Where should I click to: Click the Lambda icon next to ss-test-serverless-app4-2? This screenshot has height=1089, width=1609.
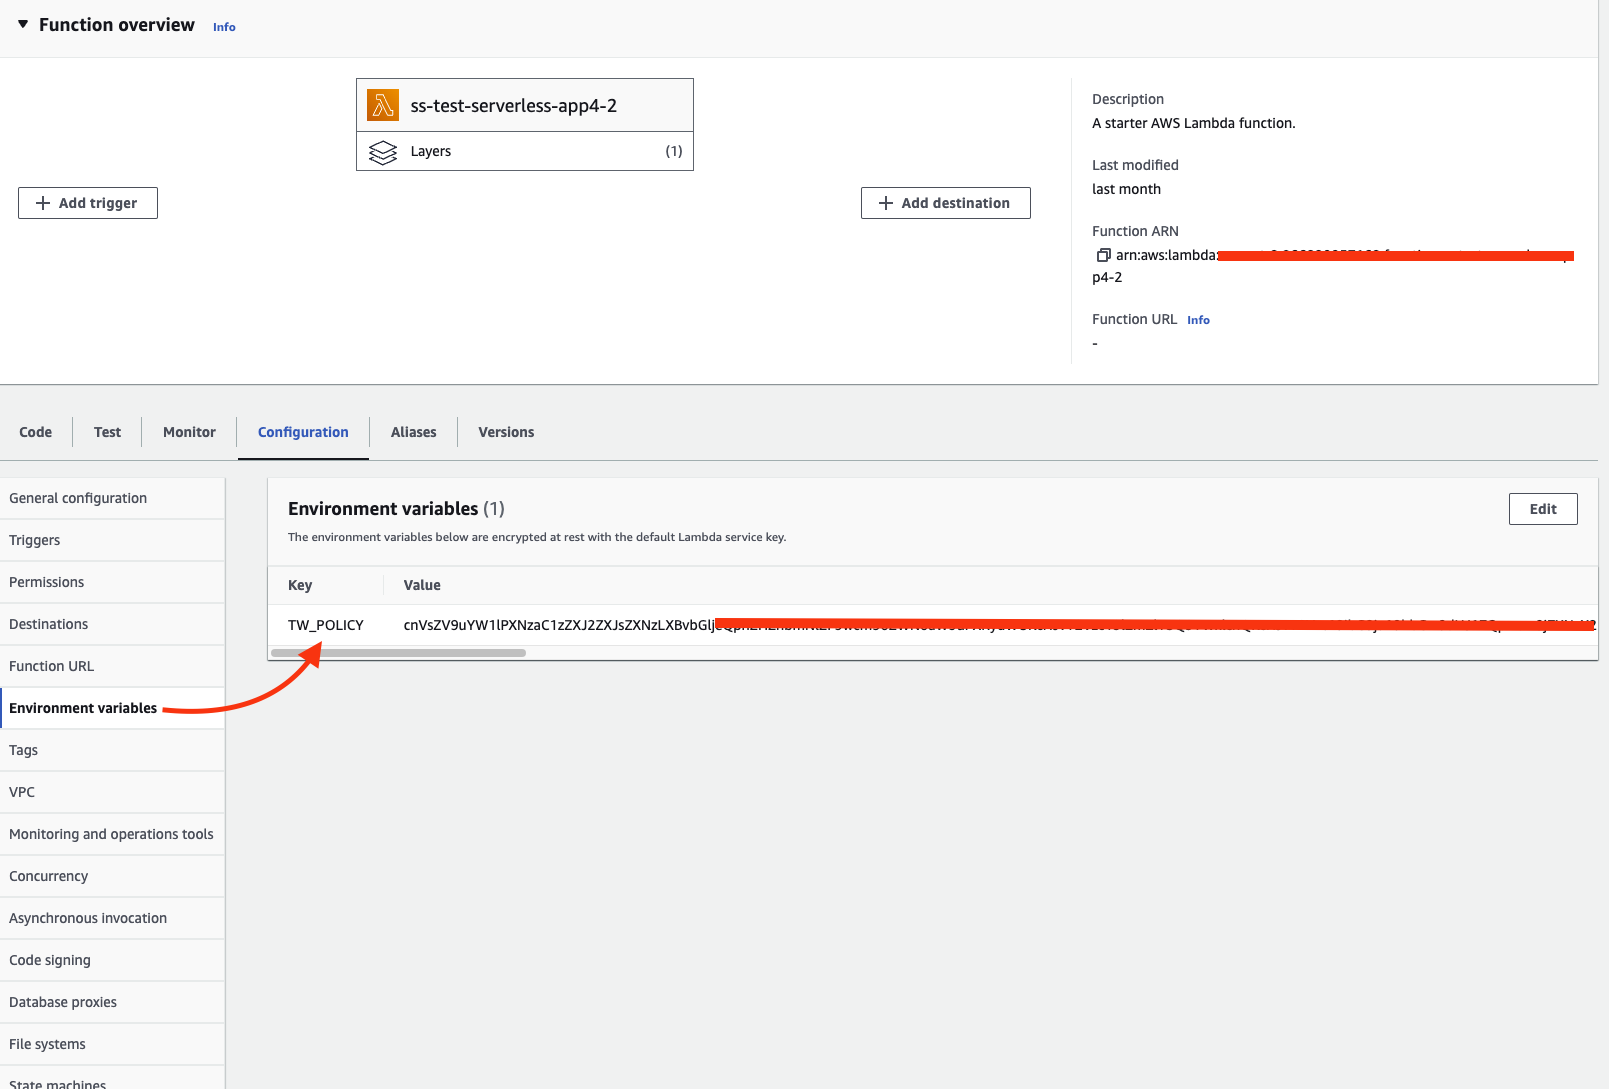click(383, 104)
